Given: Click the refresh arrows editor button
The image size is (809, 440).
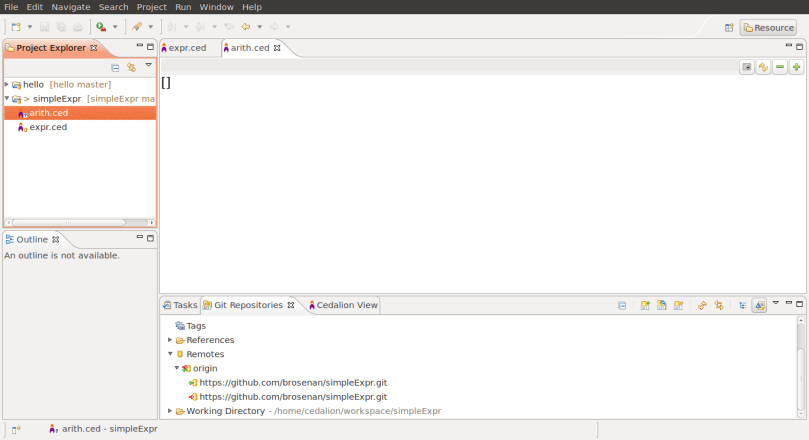Looking at the screenshot, I should coord(763,67).
